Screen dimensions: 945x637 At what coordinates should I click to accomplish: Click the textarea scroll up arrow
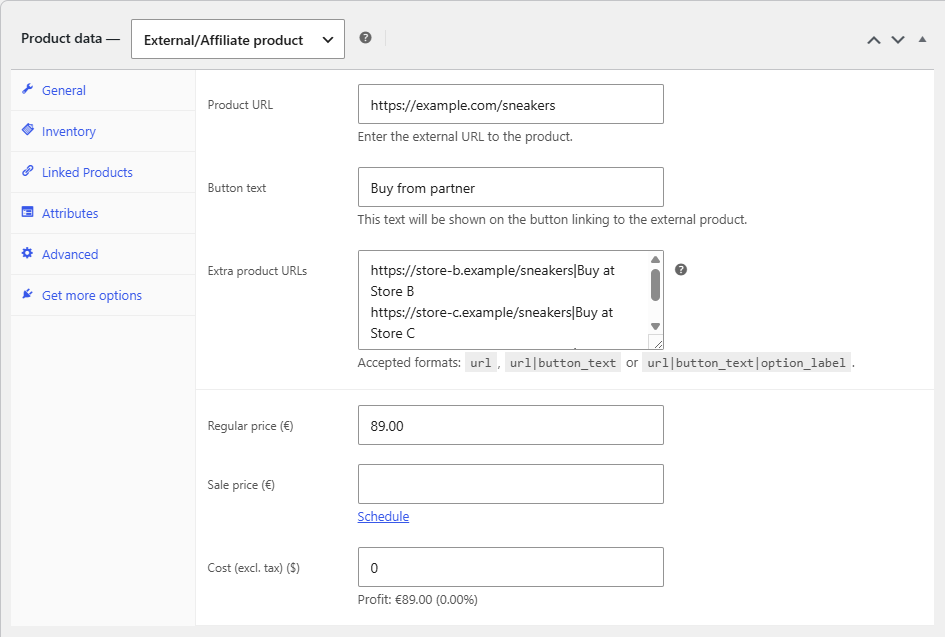(655, 260)
